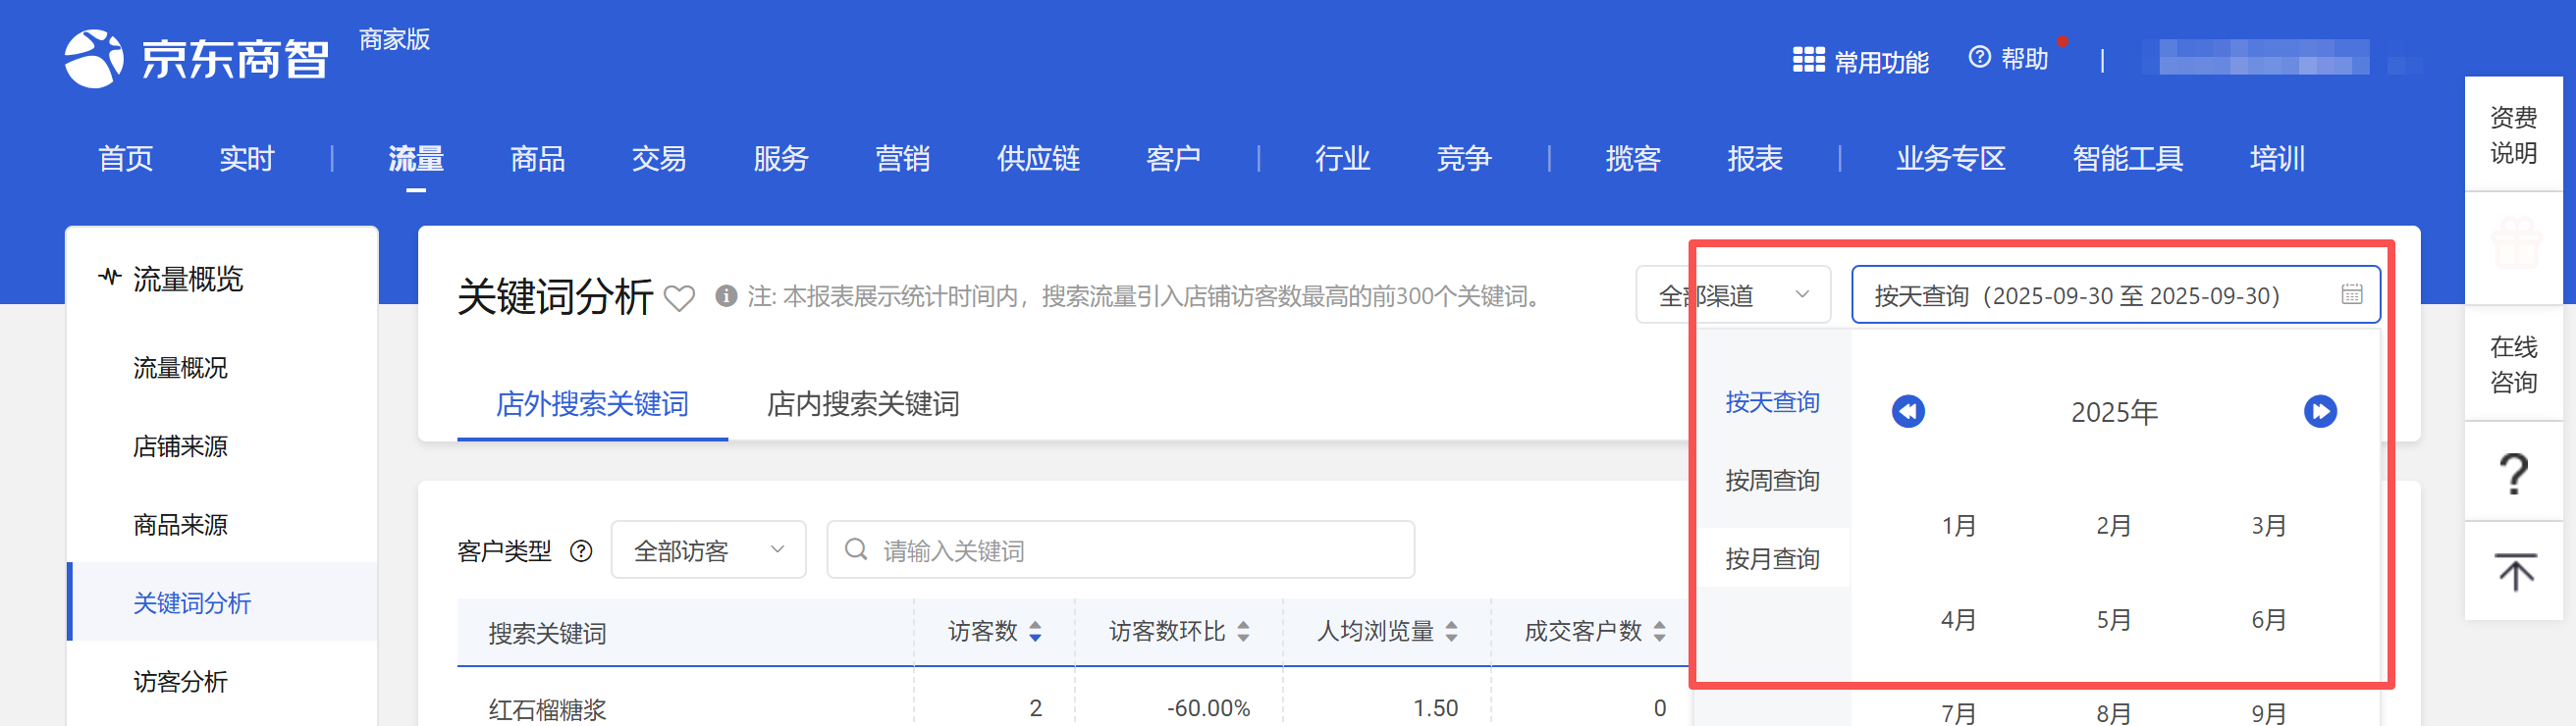Sort by 成交客户数 column arrows
Image resolution: width=2576 pixels, height=726 pixels.
[x=1659, y=631]
